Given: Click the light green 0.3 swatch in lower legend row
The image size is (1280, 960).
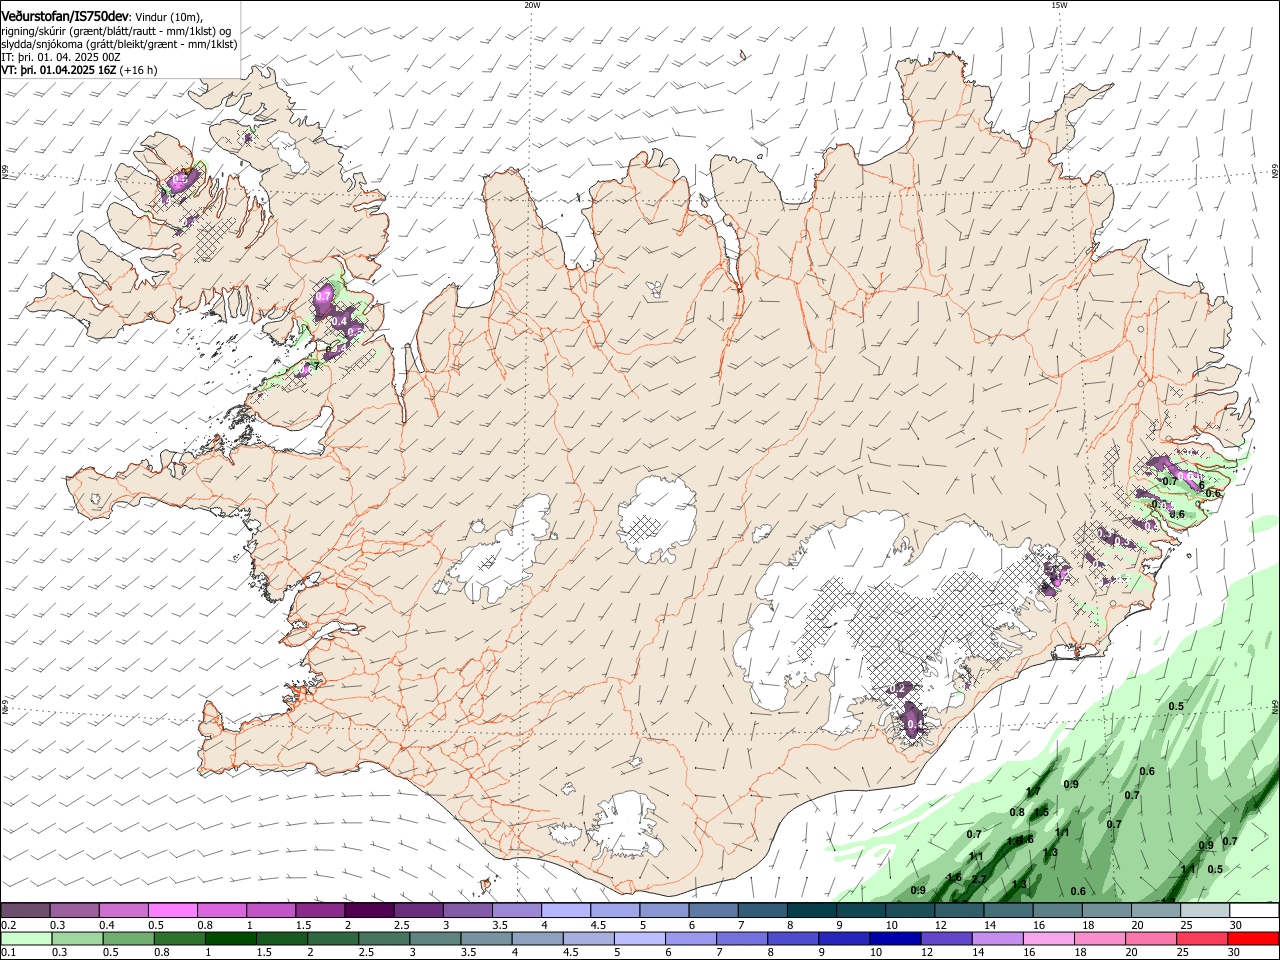Looking at the screenshot, I should (x=78, y=938).
